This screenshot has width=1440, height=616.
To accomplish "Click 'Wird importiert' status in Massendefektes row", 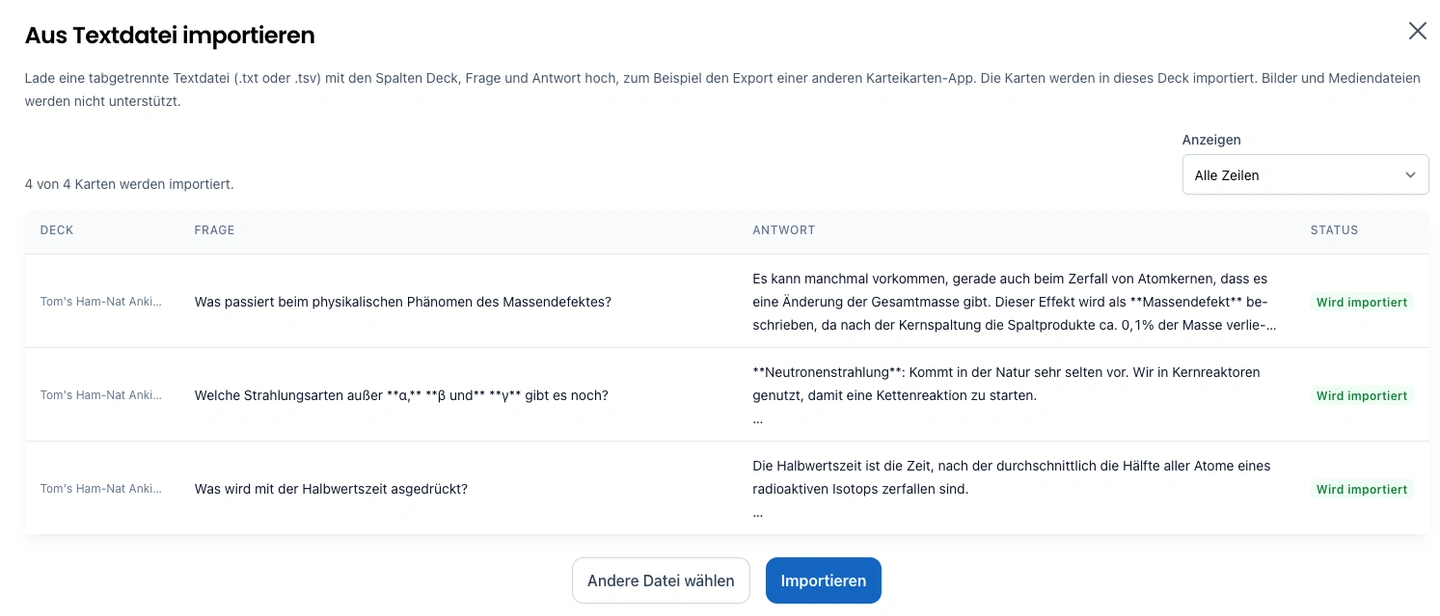I will pyautogui.click(x=1361, y=302).
